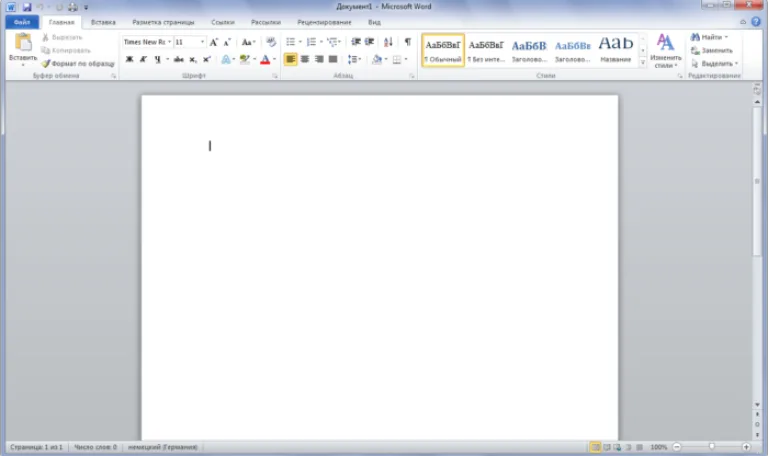The height and width of the screenshot is (456, 768).
Task: Toggle Italic (К) formatting
Action: pyautogui.click(x=144, y=59)
